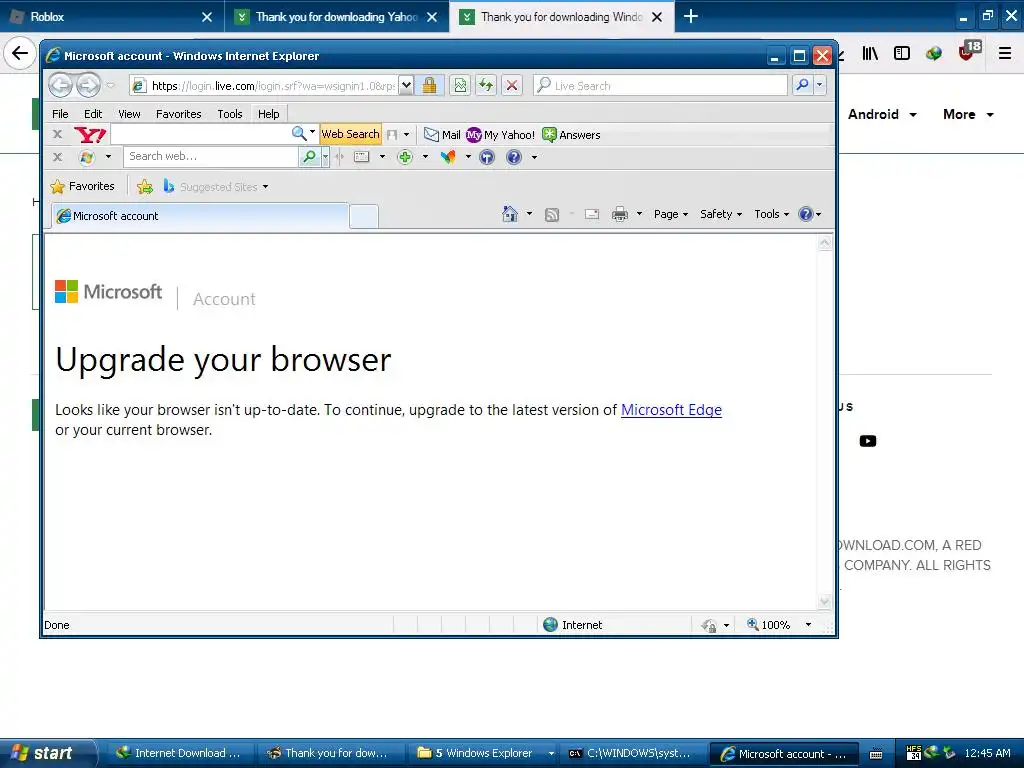Click the Favorites star button
The image size is (1024, 768).
[x=82, y=186]
